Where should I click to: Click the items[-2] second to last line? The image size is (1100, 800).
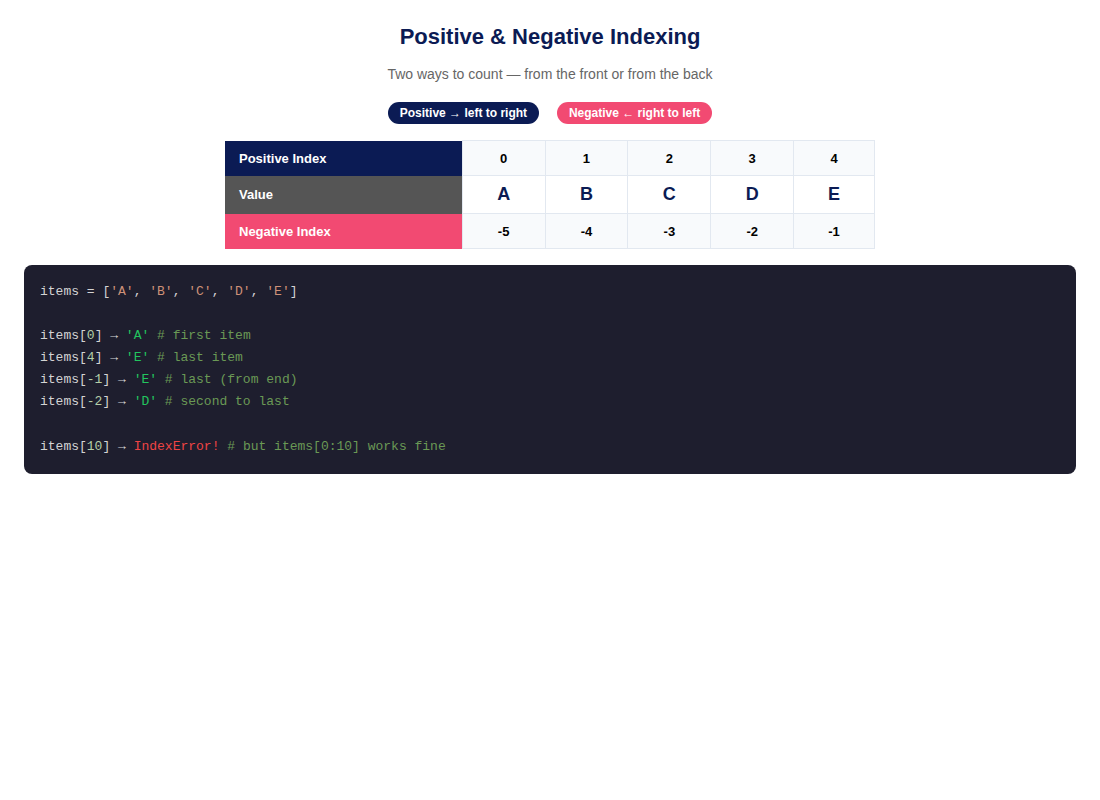coord(165,401)
